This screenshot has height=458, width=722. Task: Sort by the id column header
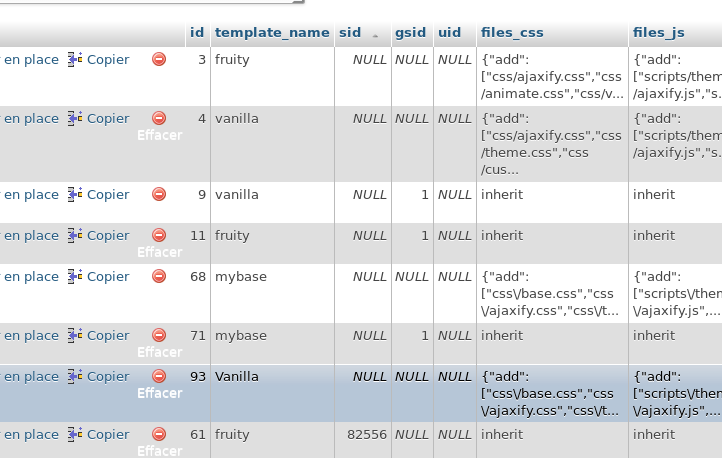(197, 33)
